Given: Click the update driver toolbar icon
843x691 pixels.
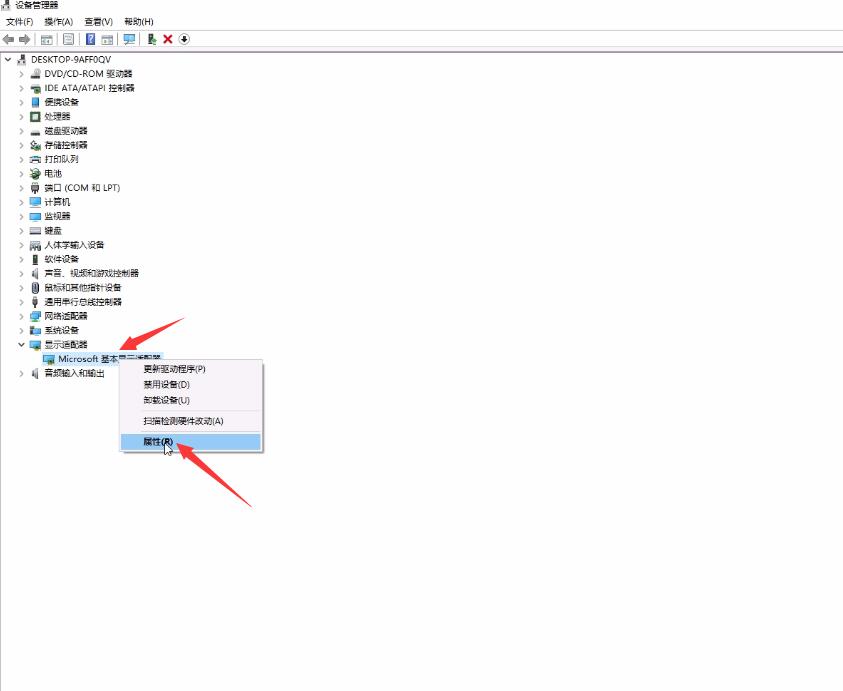Looking at the screenshot, I should click(152, 39).
